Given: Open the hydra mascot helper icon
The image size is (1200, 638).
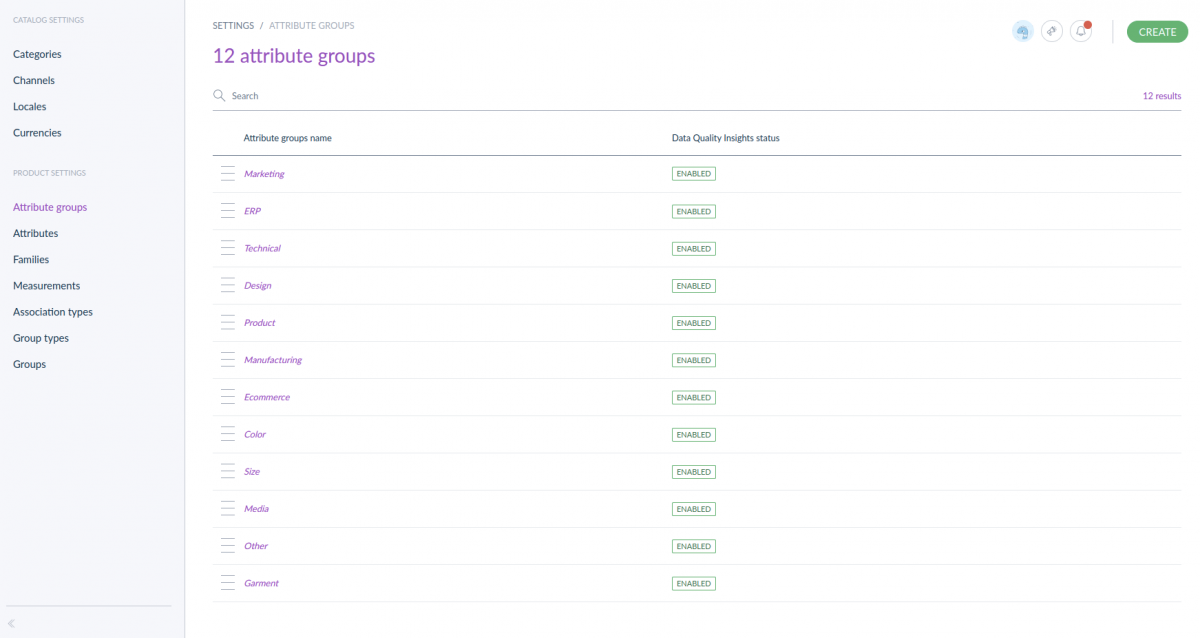Looking at the screenshot, I should tap(1023, 32).
